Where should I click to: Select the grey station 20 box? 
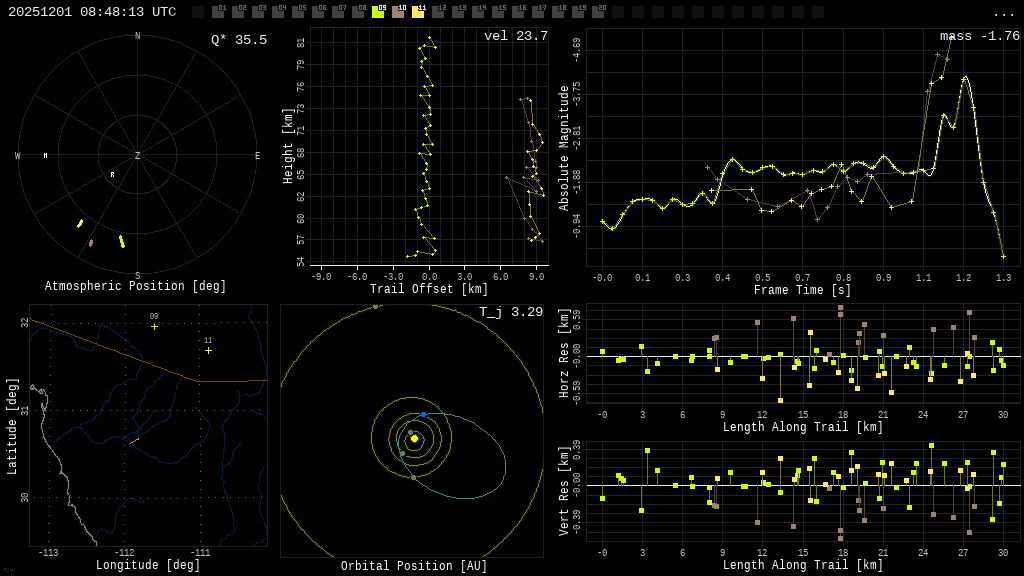point(598,12)
